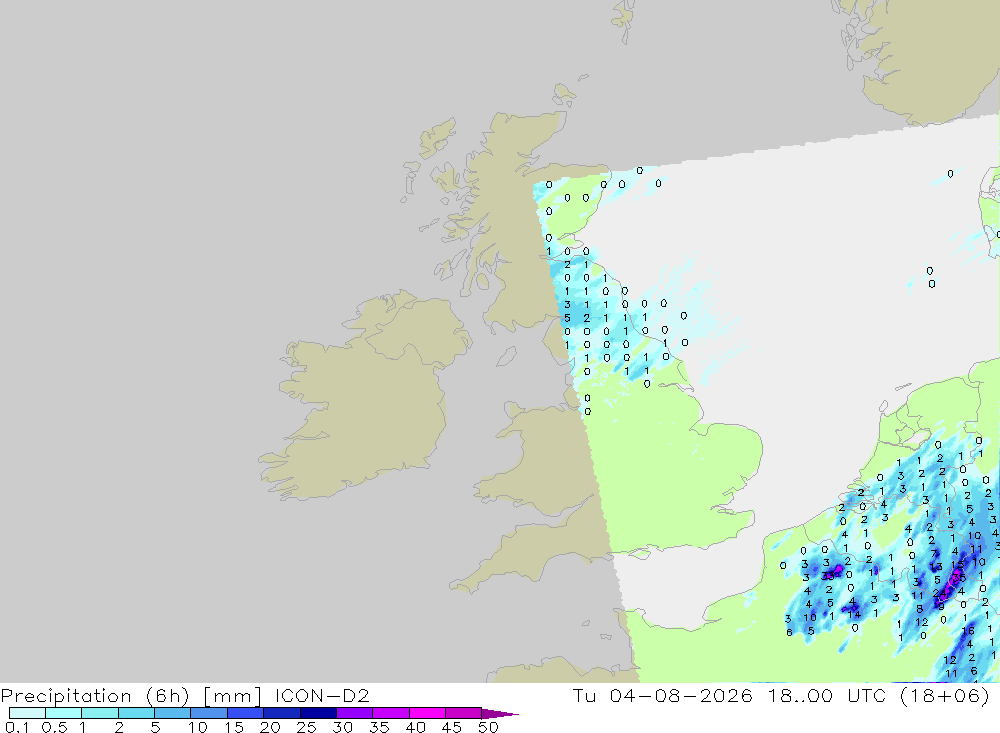Screen dimensions: 1000x733
Task: Click the '10' legend scale label
Action: [x=198, y=727]
